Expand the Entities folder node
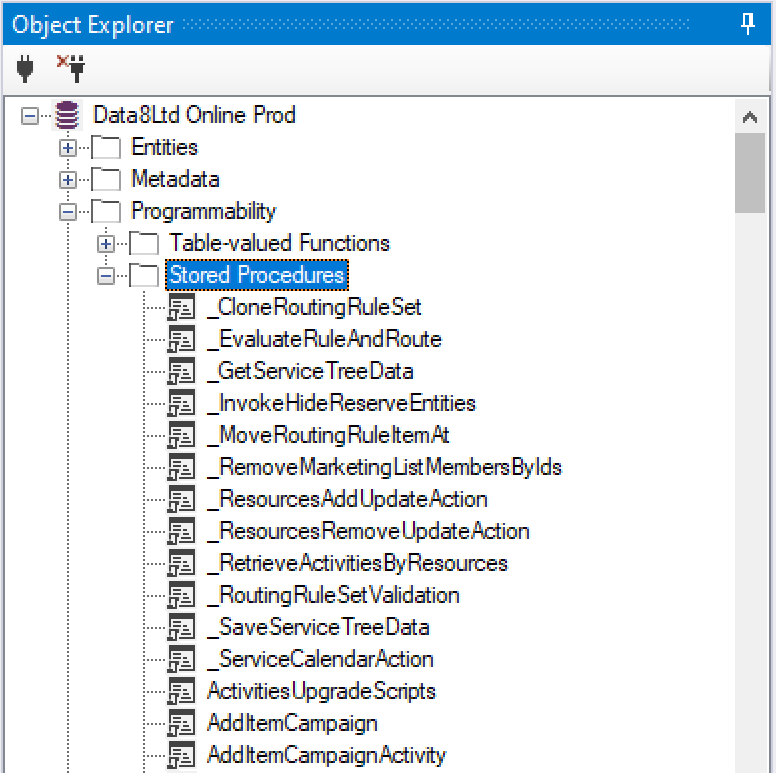The height and width of the screenshot is (773, 776). point(68,148)
